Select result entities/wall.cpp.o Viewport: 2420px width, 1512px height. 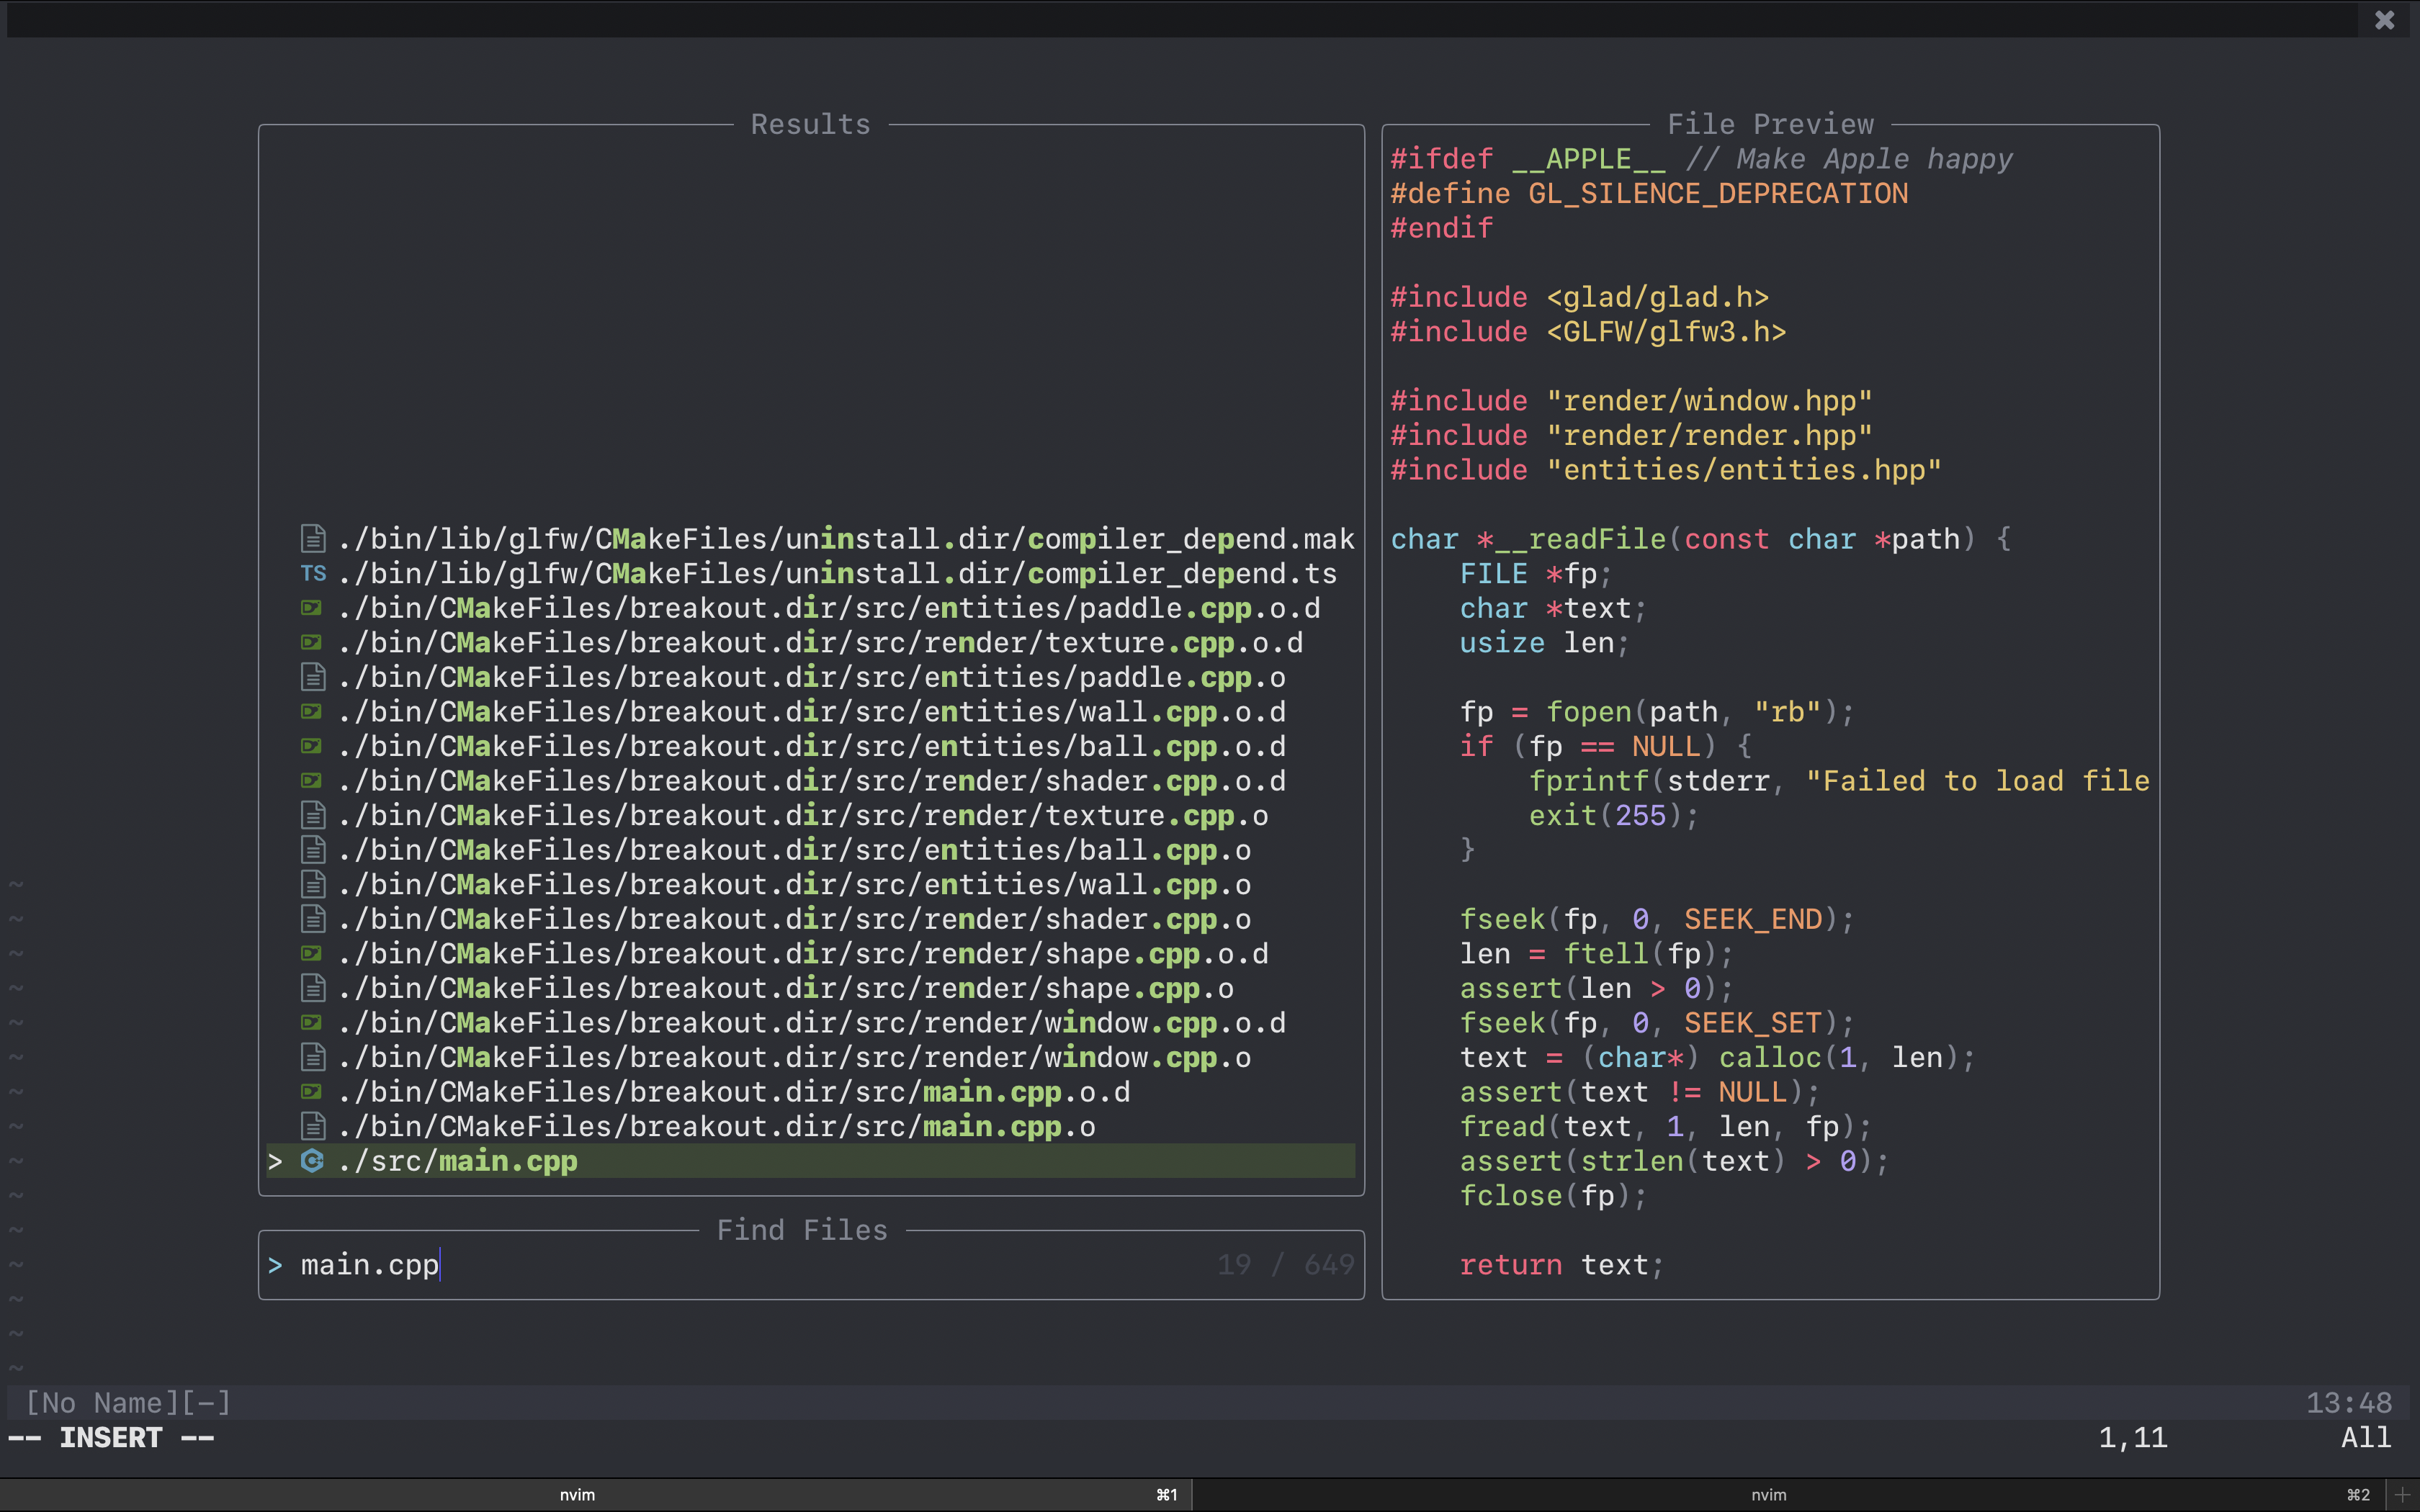[x=811, y=885]
